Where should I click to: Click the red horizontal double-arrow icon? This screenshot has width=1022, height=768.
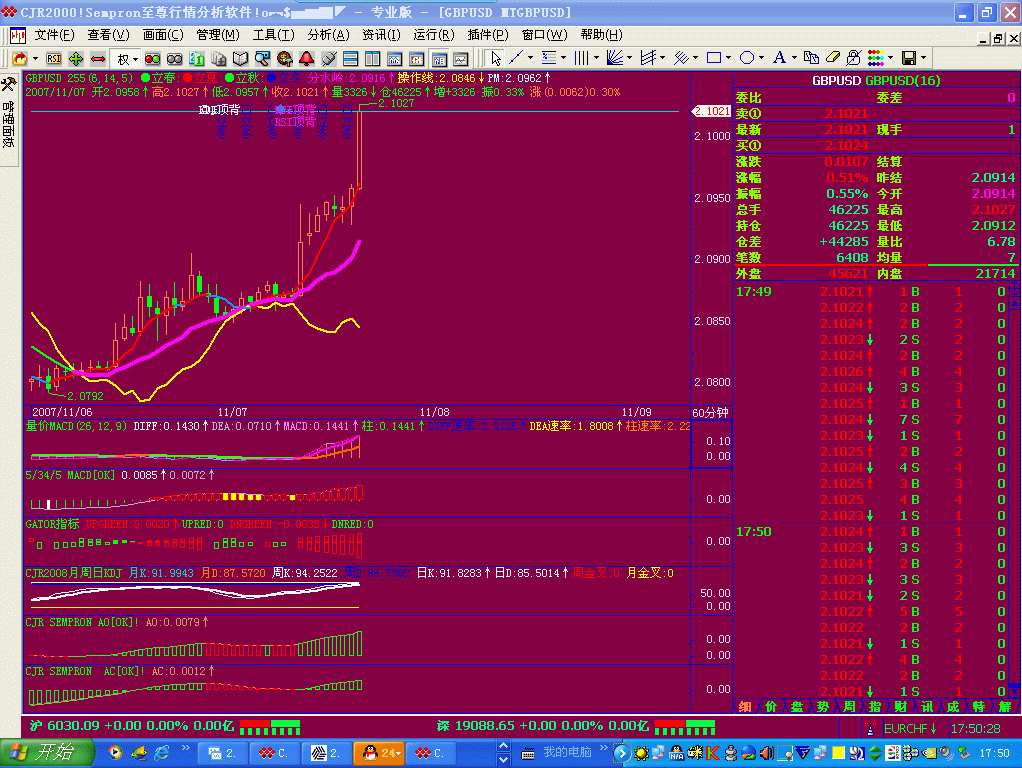pyautogui.click(x=98, y=59)
